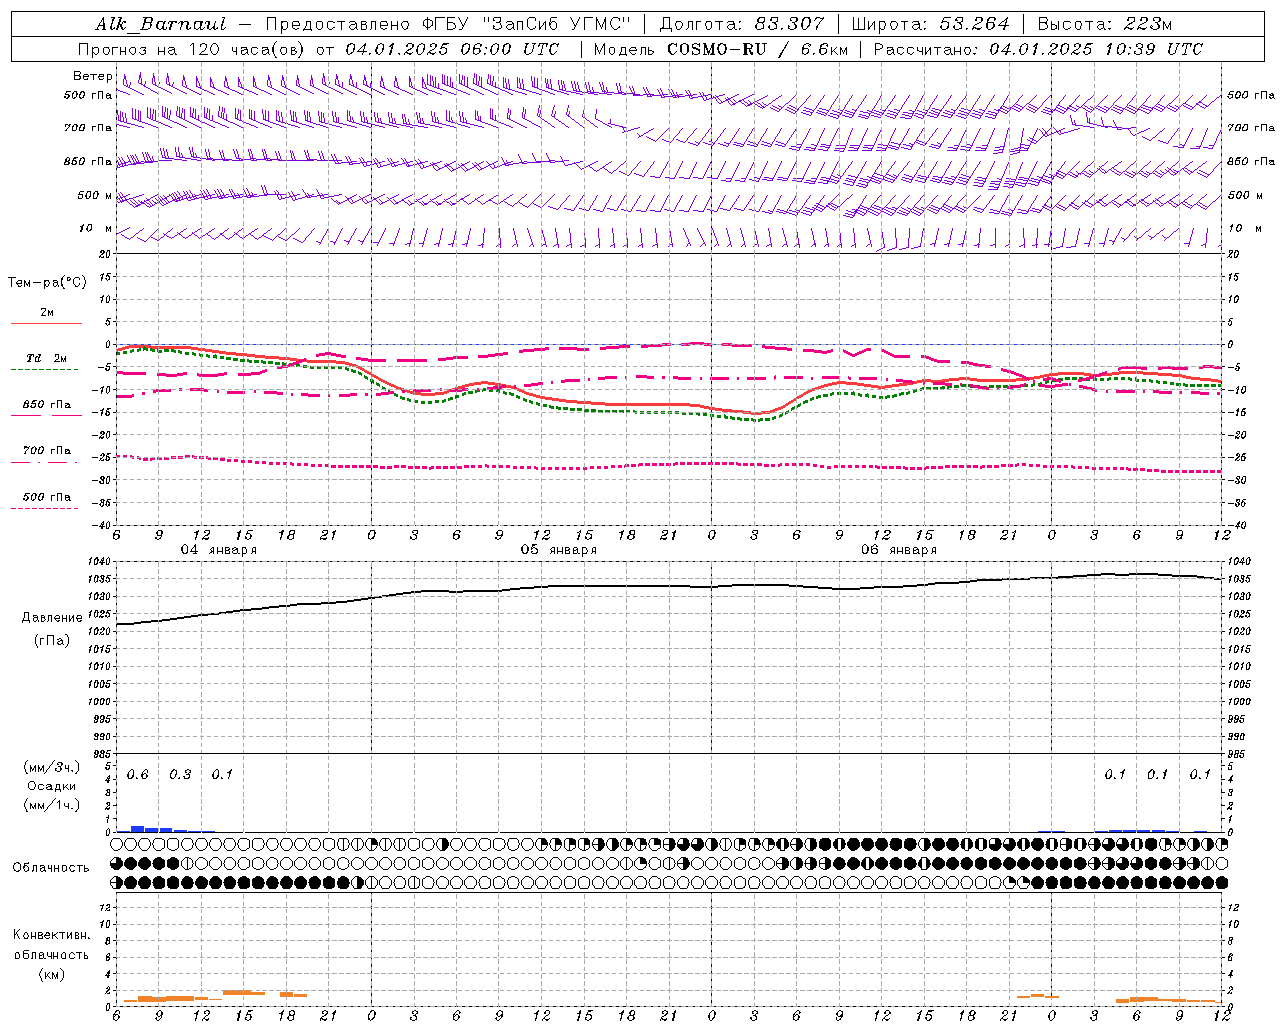
Task: Click the dotted line sample under temperature-legend 500 гПа
Action: tap(44, 508)
